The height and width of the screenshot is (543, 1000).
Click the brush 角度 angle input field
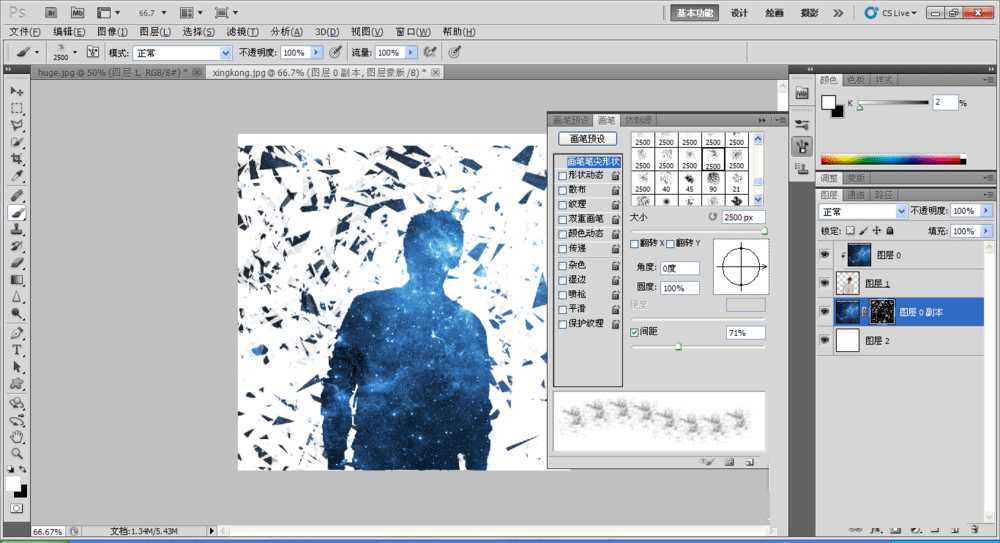[680, 268]
